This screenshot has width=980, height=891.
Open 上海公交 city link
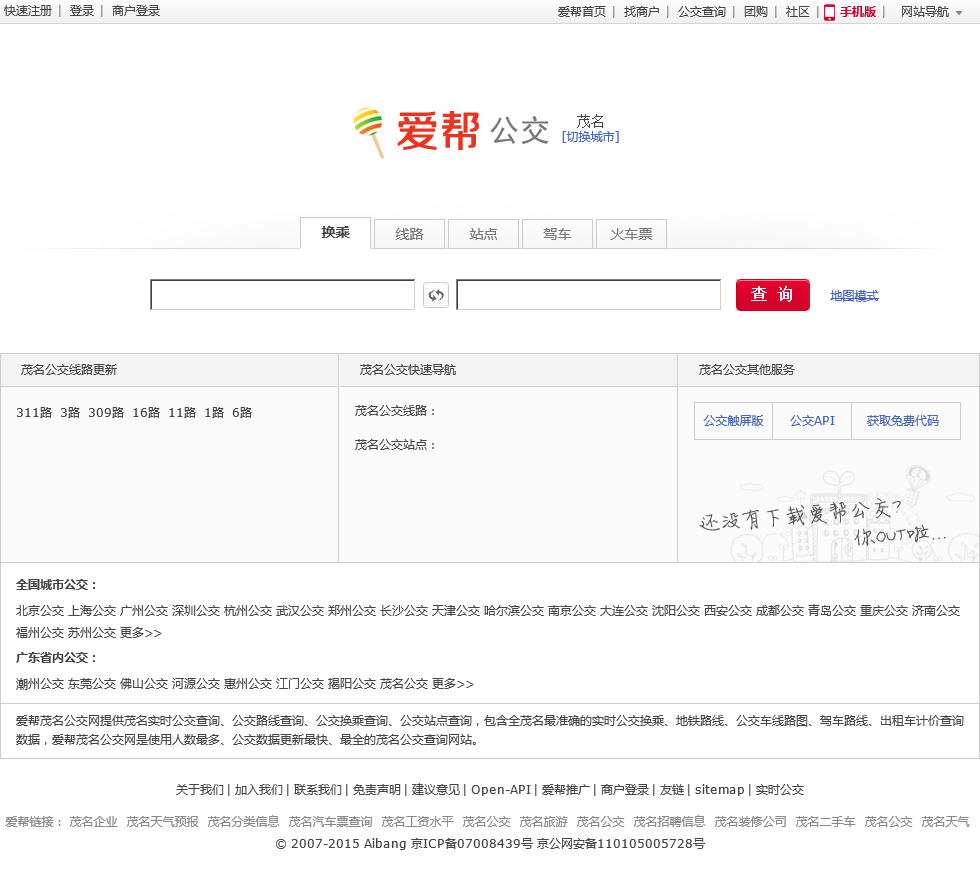click(x=92, y=610)
